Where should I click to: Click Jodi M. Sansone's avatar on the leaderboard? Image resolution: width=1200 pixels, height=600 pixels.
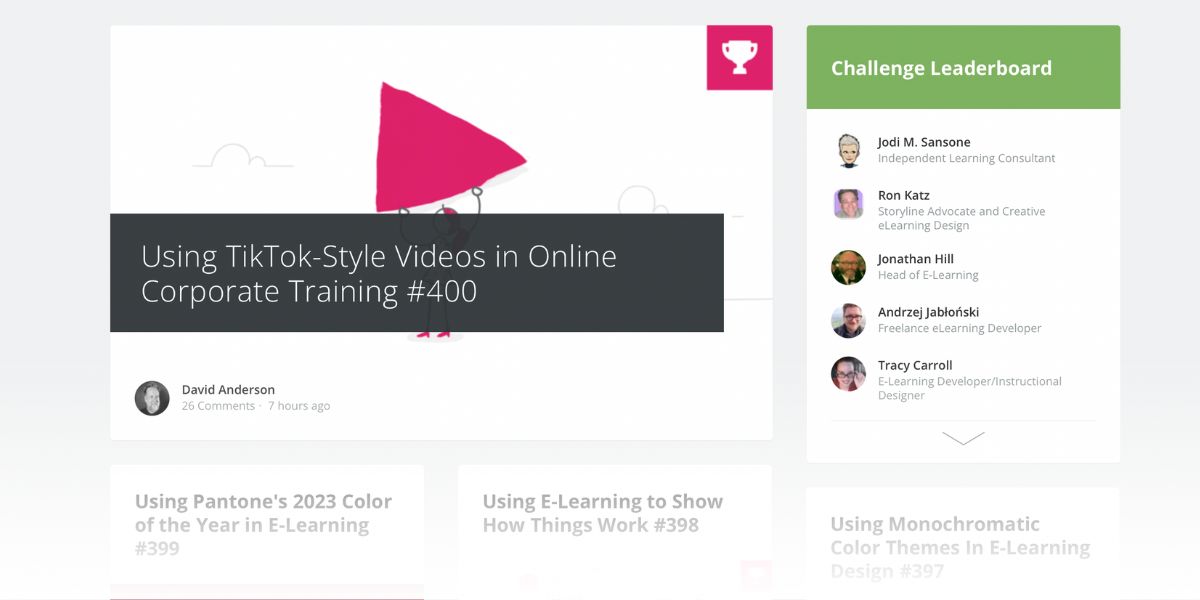pyautogui.click(x=848, y=150)
